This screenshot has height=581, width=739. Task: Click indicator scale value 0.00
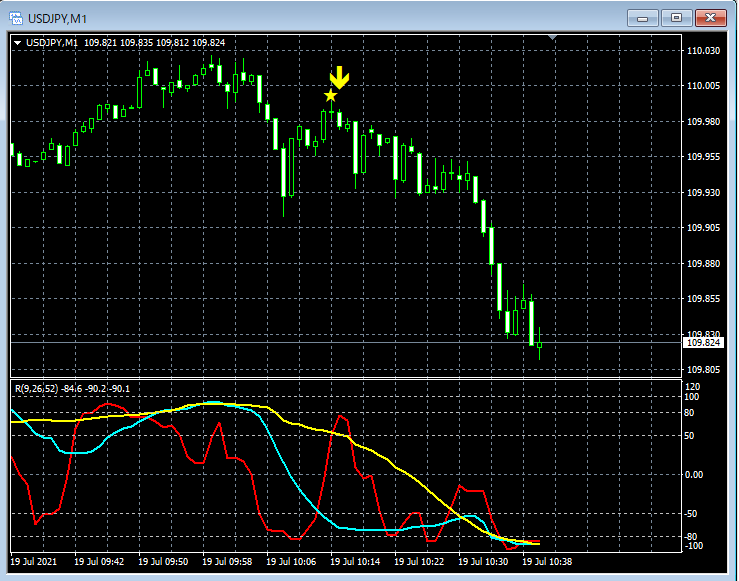point(694,475)
